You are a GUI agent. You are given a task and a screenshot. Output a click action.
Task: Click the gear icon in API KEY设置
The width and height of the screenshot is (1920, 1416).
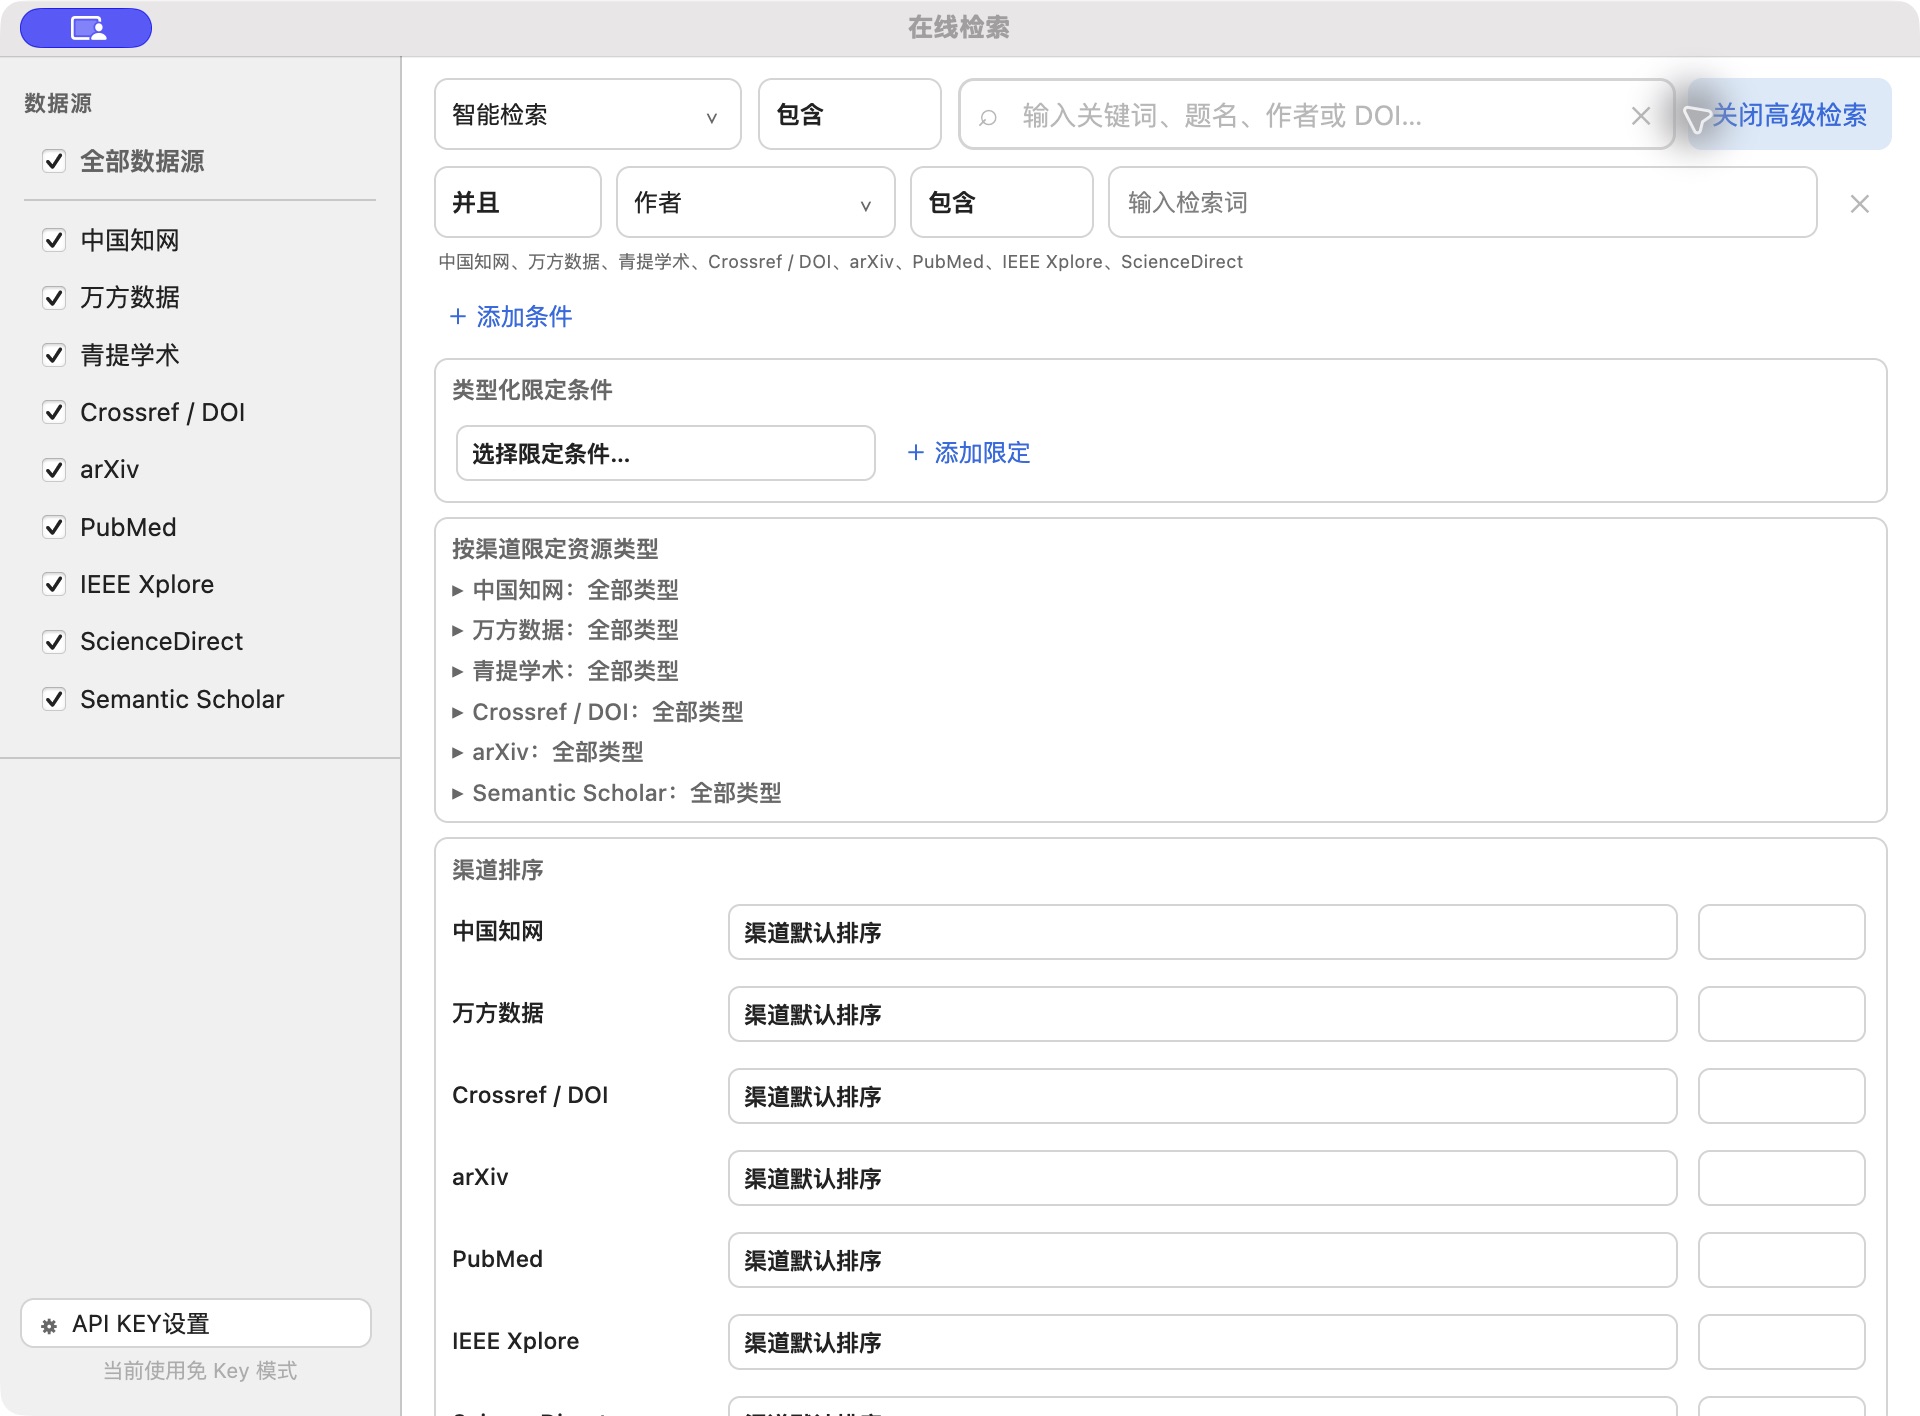pos(49,1326)
